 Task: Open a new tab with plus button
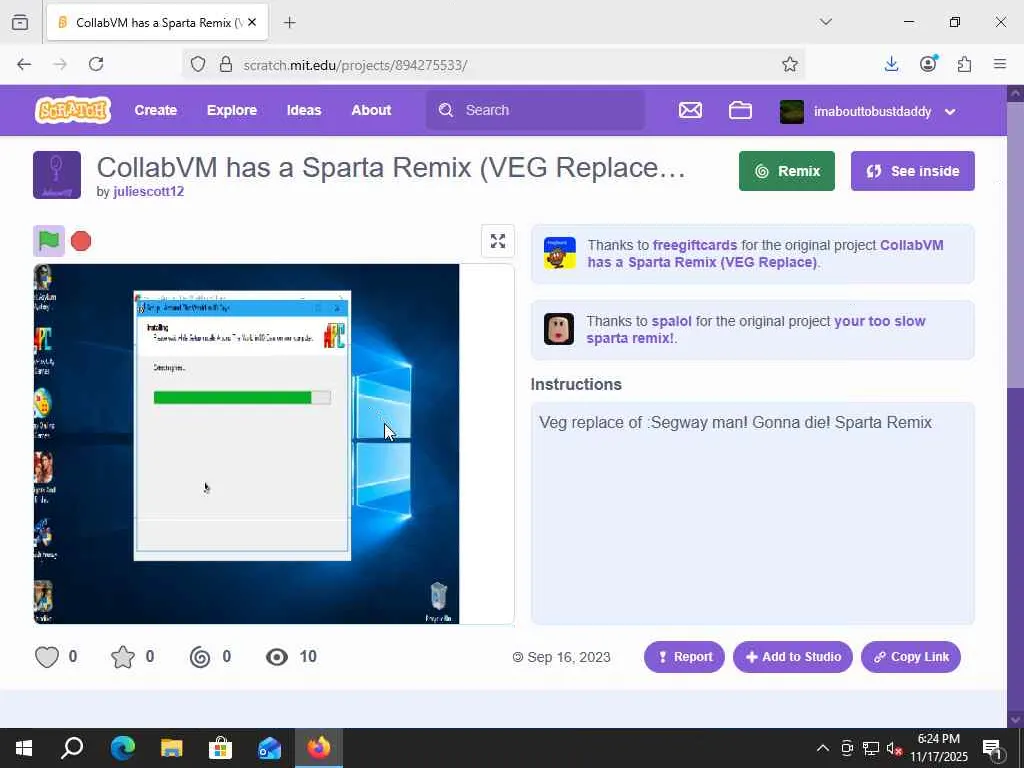pos(289,22)
